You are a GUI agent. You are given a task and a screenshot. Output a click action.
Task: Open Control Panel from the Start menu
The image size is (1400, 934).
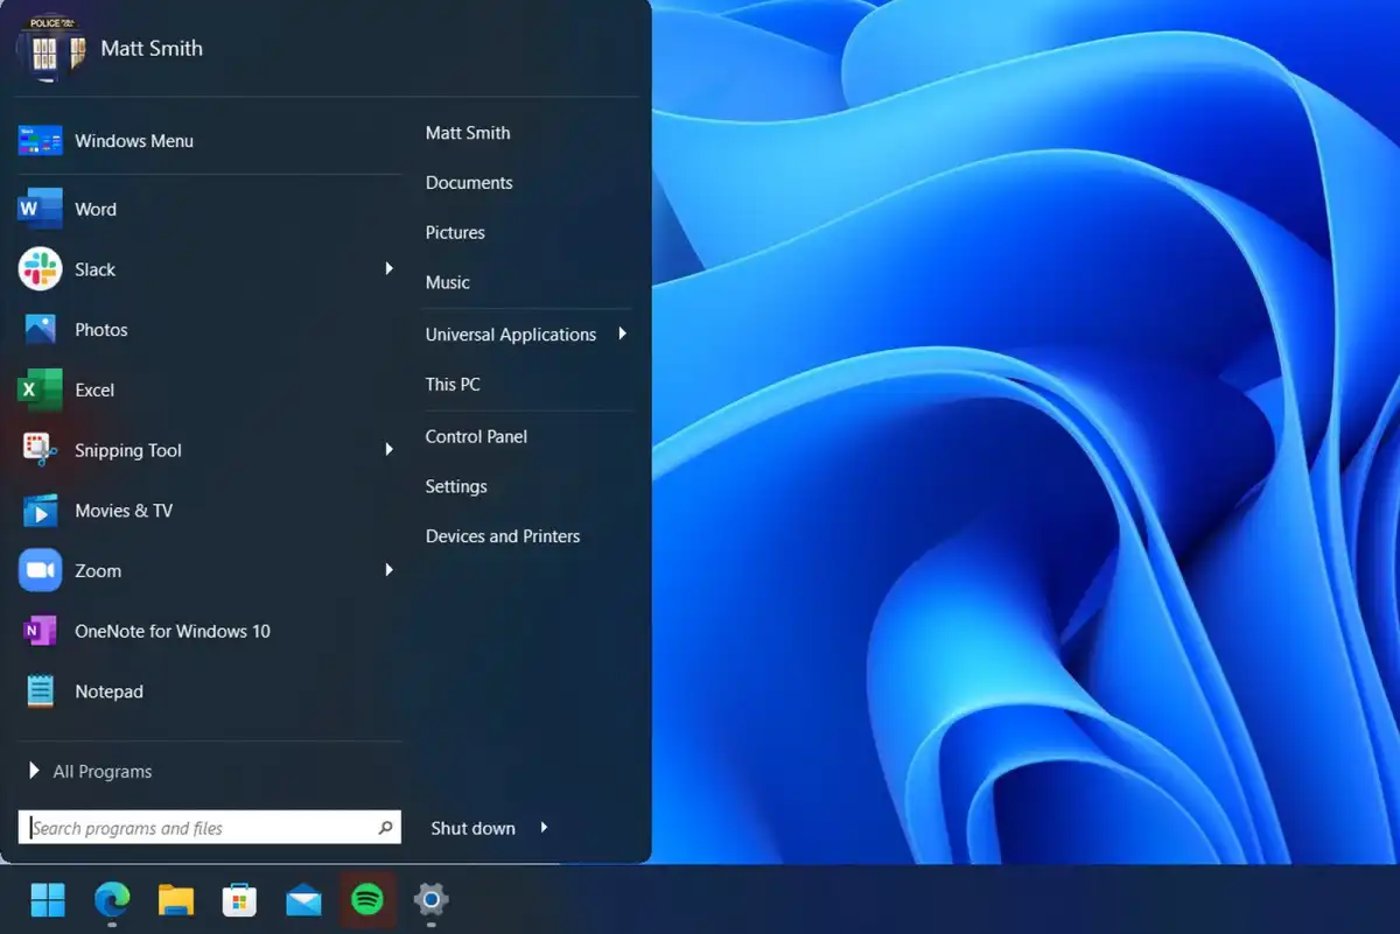pyautogui.click(x=476, y=436)
